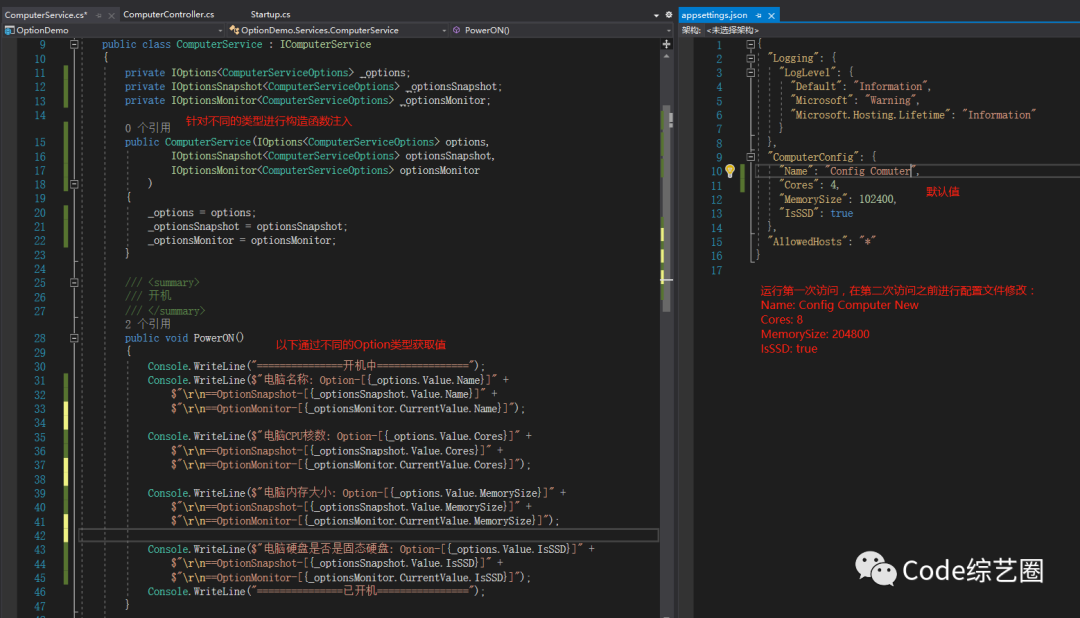Click the "Cores" key in ComputerConfig

pos(799,185)
